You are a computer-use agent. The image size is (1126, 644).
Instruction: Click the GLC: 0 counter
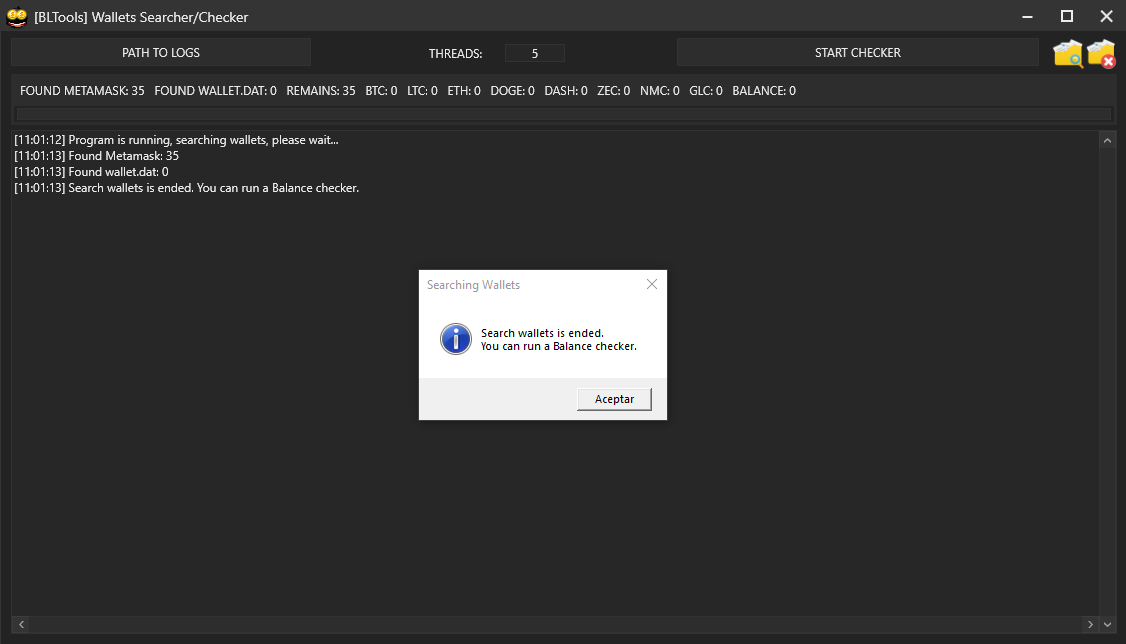point(706,90)
